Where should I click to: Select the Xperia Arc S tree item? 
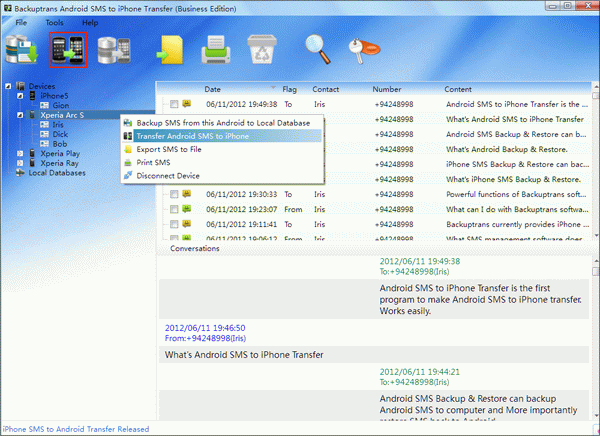click(62, 115)
